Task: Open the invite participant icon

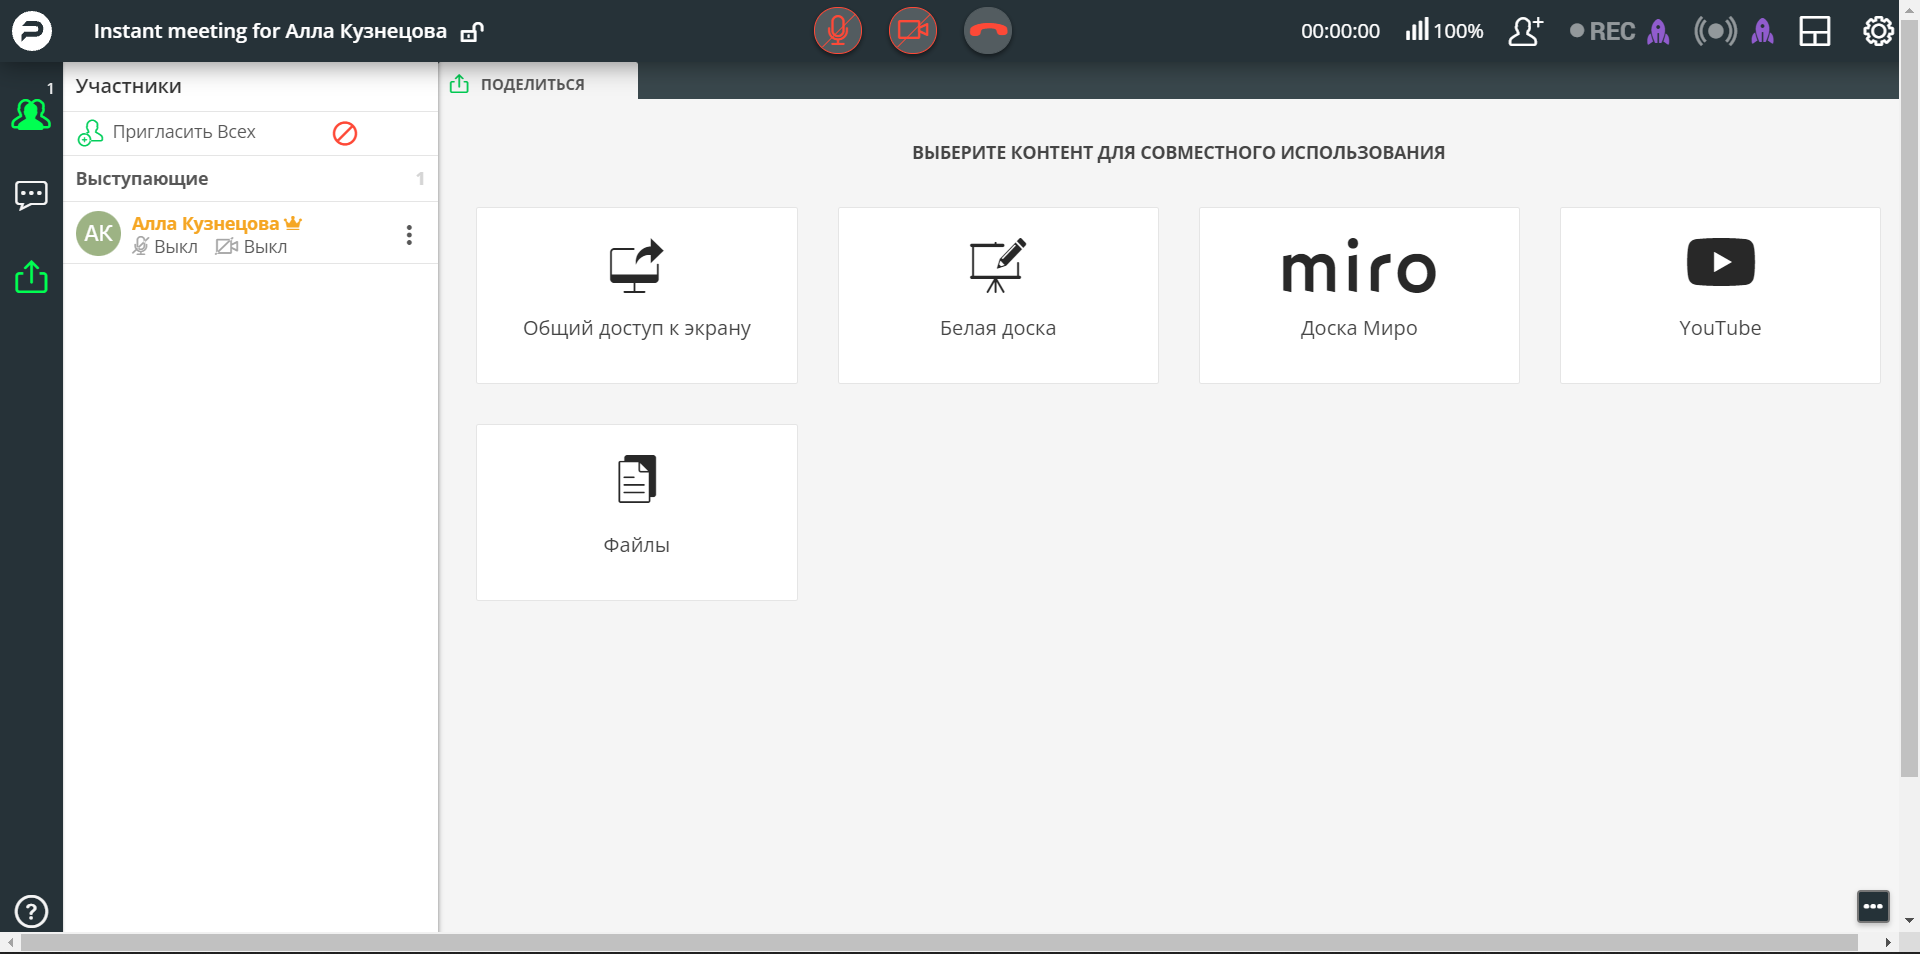Action: (x=1526, y=31)
